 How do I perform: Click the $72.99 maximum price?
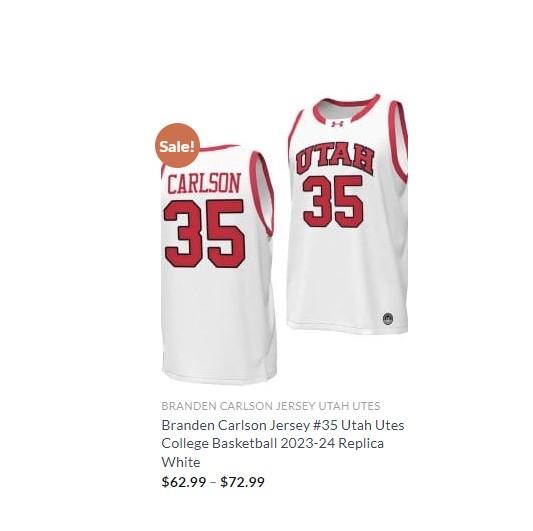242,482
